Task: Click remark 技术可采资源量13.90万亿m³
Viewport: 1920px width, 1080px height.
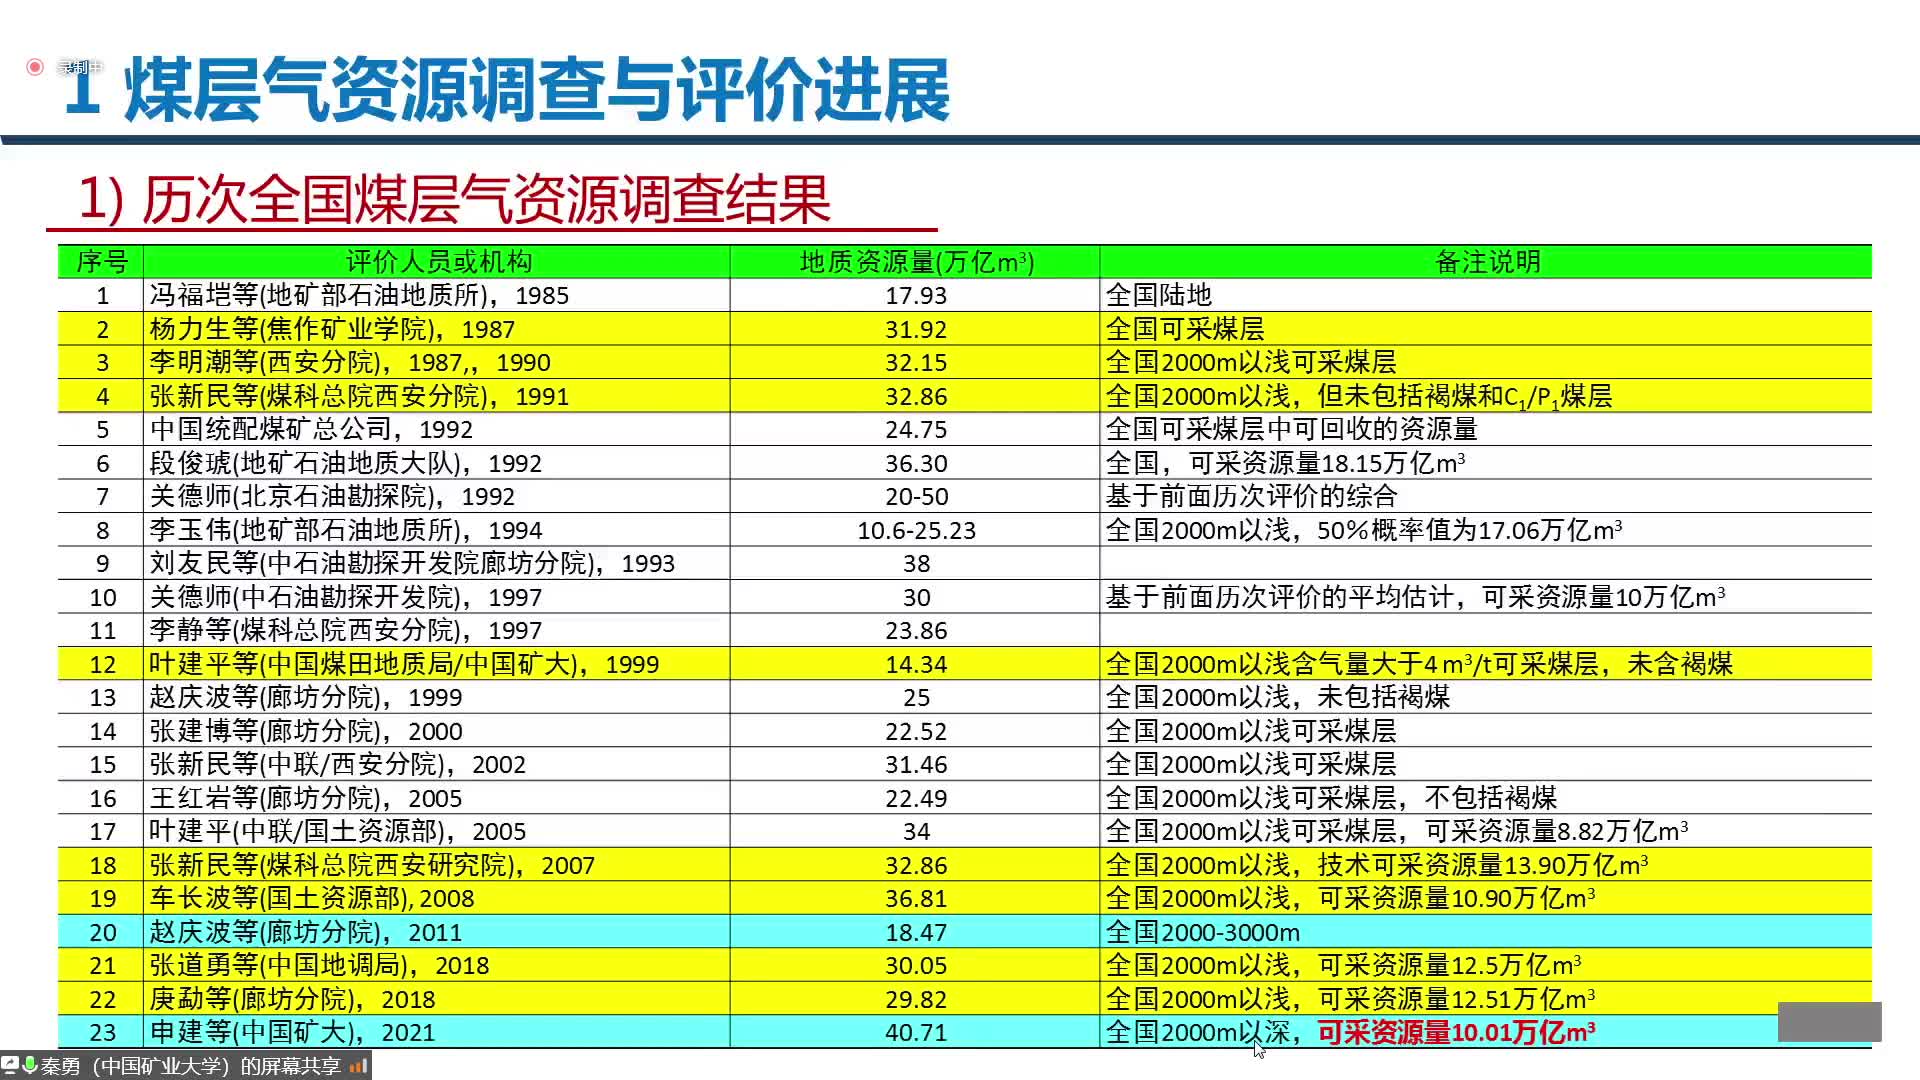Action: point(1482,865)
